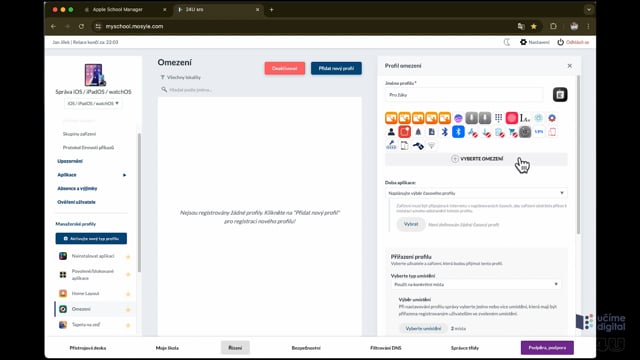Click the VYBERTE OMEZENÍ button

(476, 159)
